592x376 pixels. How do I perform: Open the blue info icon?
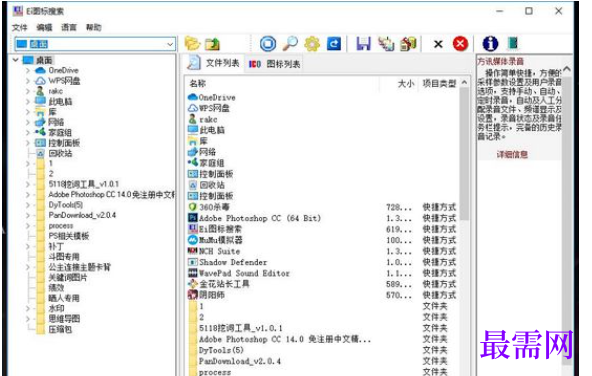click(490, 44)
